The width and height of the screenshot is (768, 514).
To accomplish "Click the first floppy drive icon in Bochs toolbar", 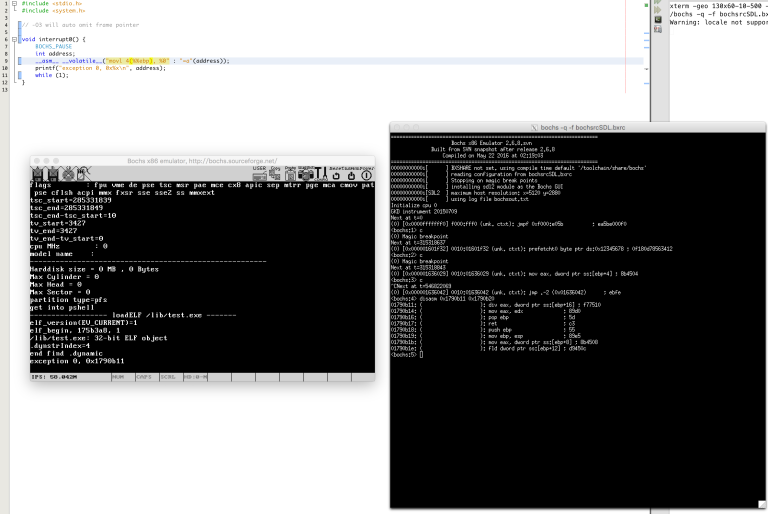I will (x=38, y=174).
